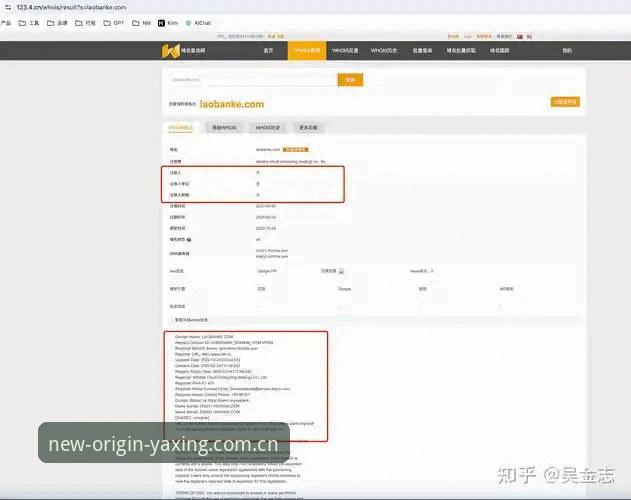Click the orange search button beside the input
Image resolution: width=631 pixels, height=500 pixels.
350,80
